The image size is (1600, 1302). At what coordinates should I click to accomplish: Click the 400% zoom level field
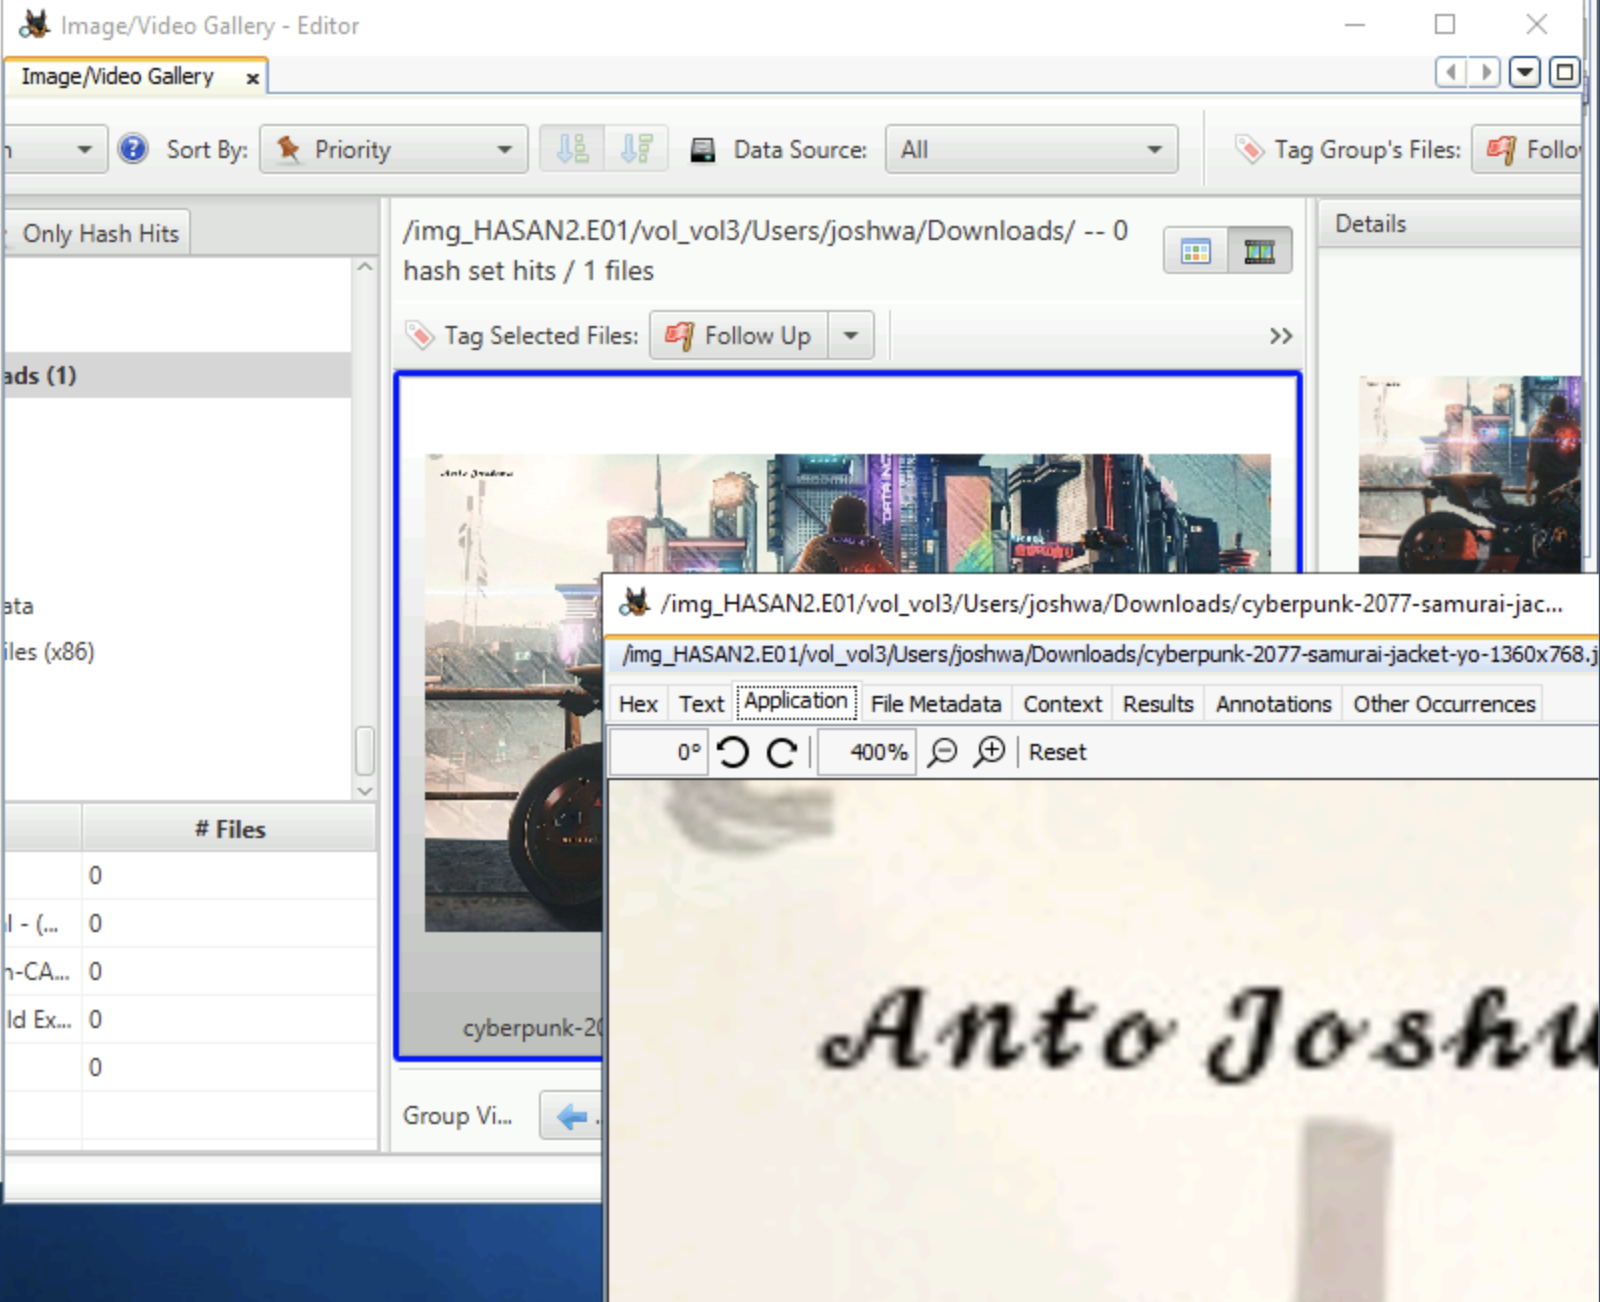pos(865,752)
